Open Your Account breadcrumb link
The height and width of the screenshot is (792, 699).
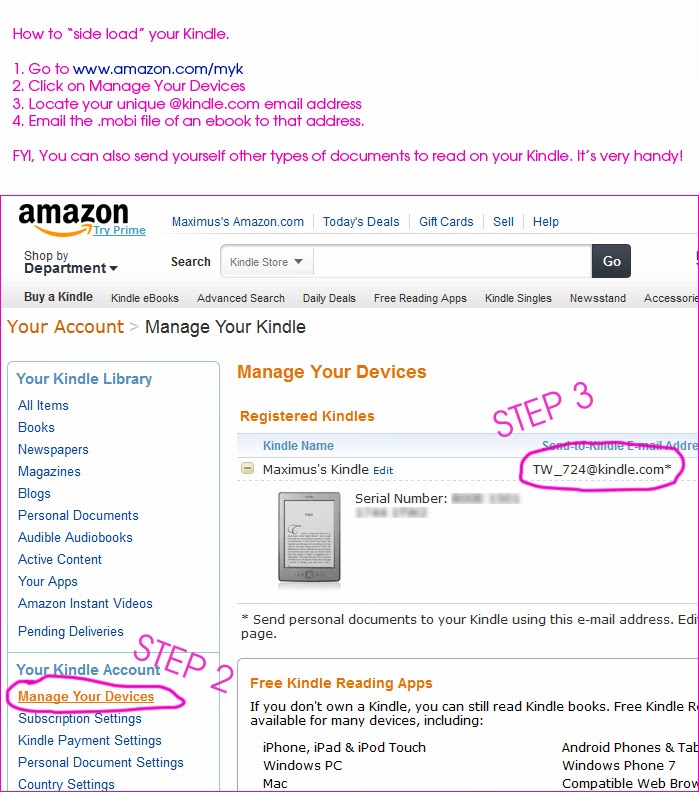click(65, 327)
